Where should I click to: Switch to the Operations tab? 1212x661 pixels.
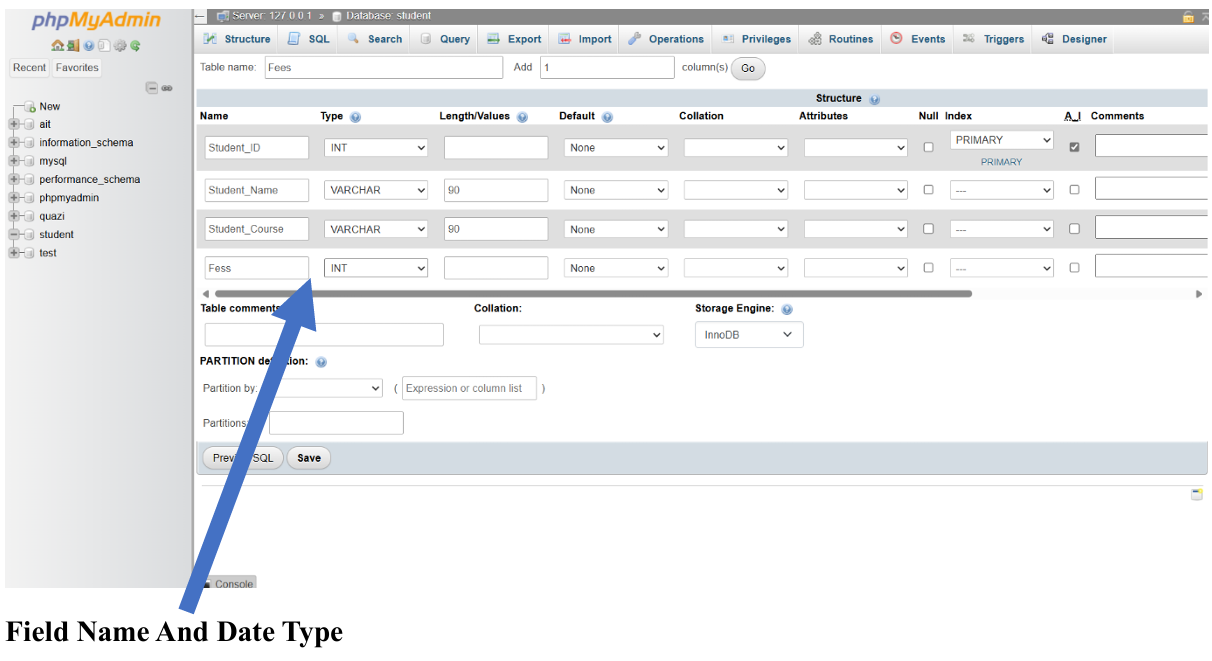tap(666, 39)
